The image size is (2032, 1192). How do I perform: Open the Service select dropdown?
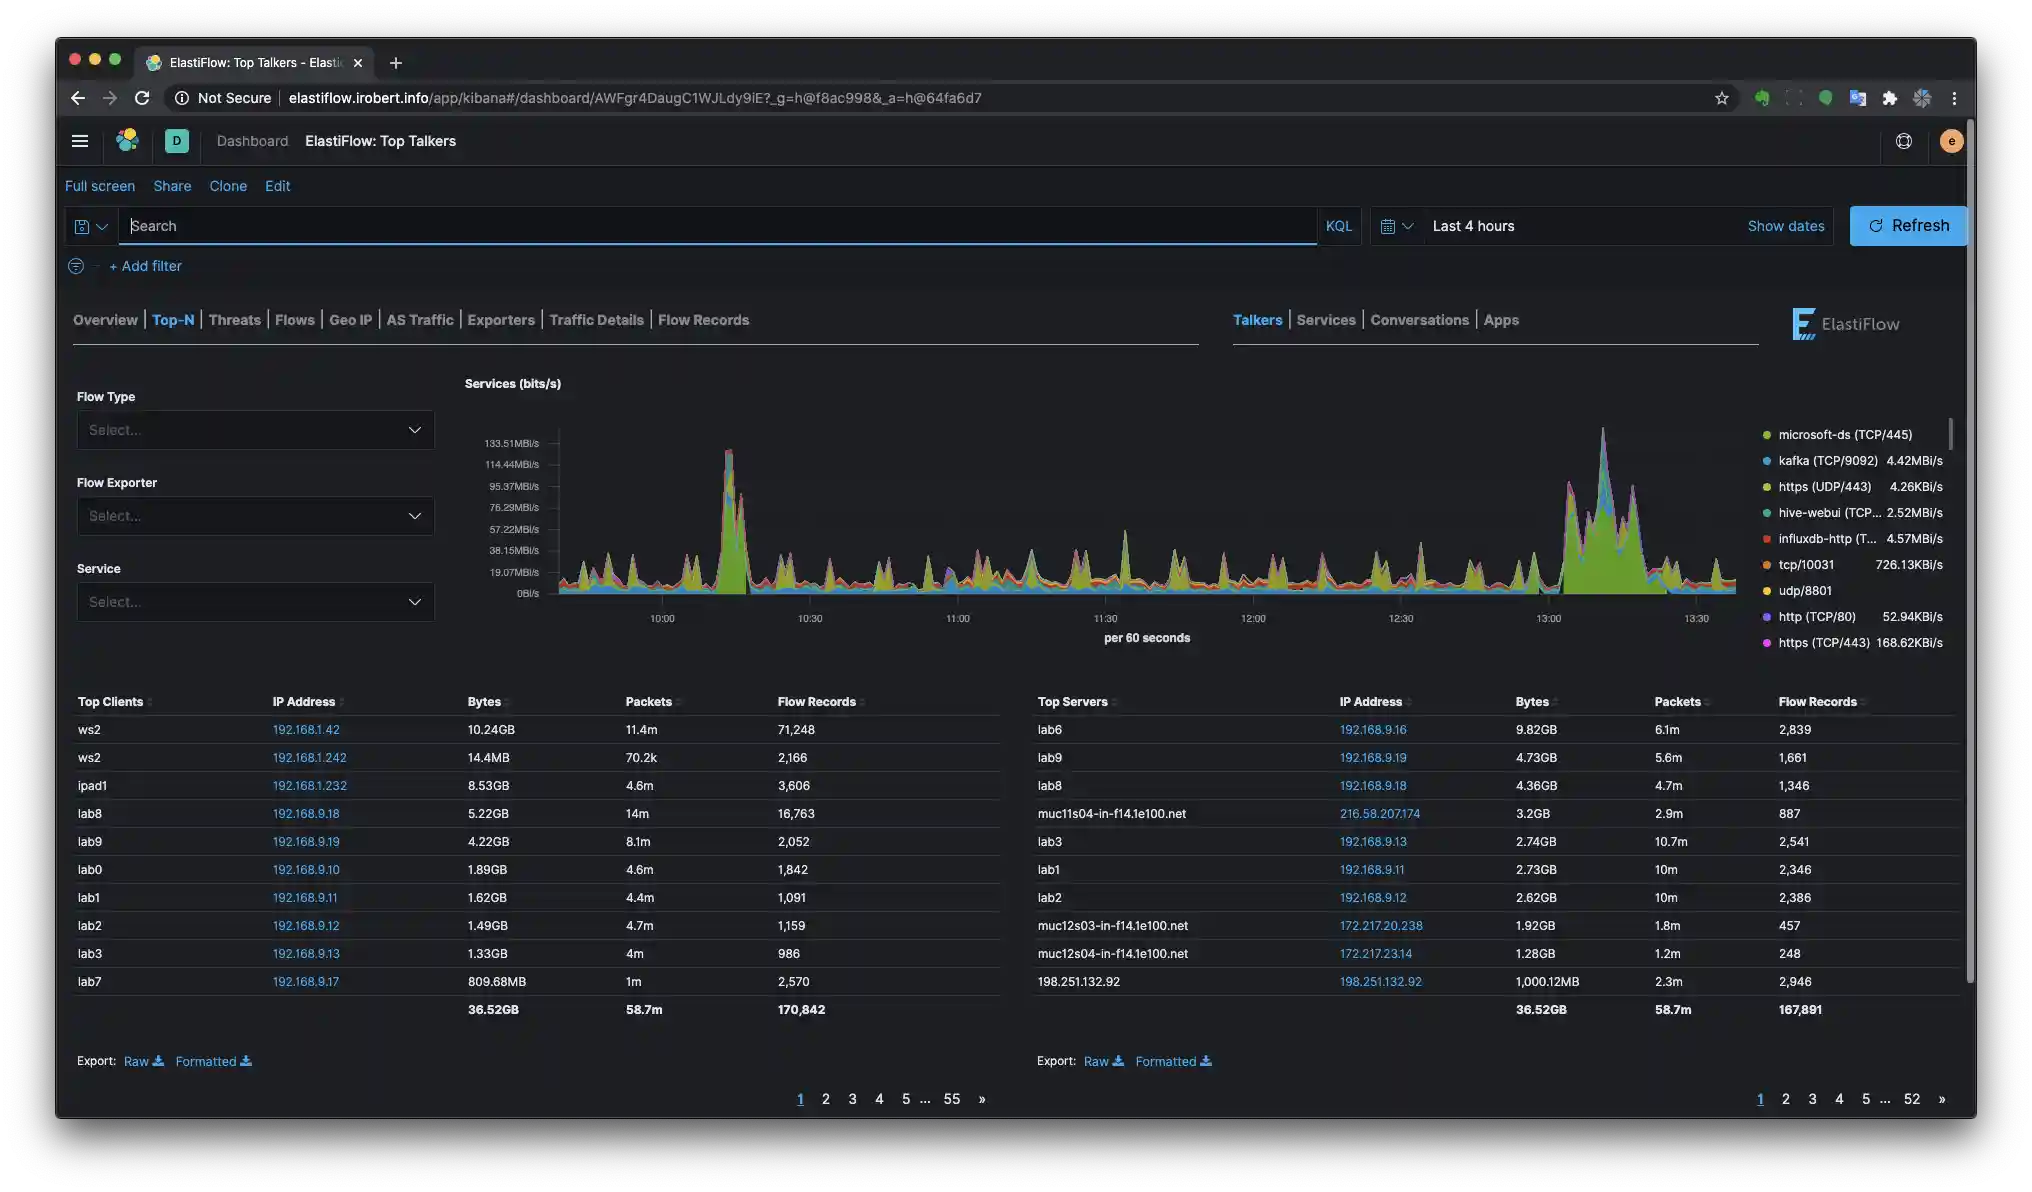coord(255,602)
